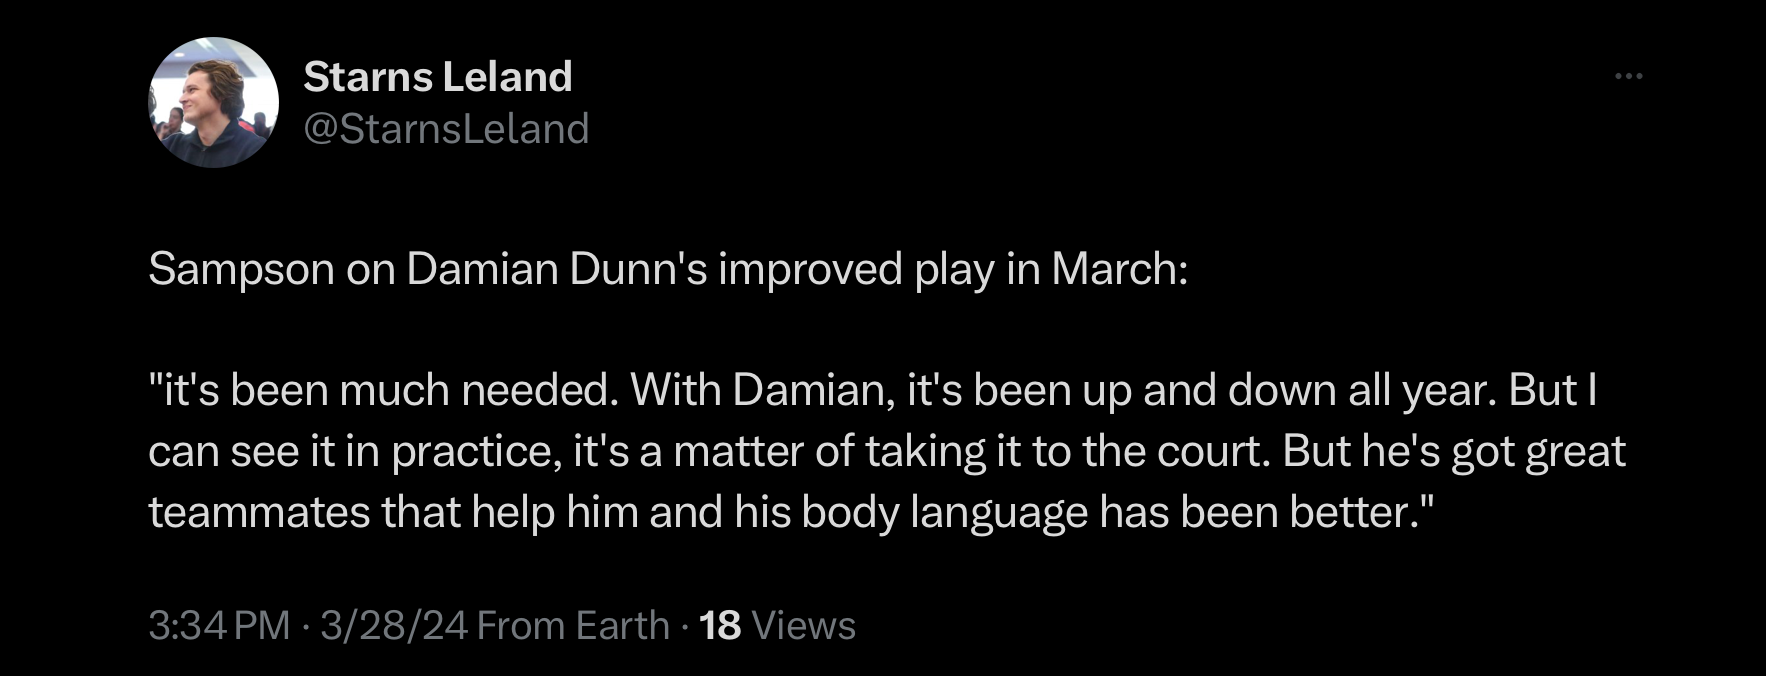Click the word "March:" in the tweet
The image size is (1766, 676).
click(1119, 269)
